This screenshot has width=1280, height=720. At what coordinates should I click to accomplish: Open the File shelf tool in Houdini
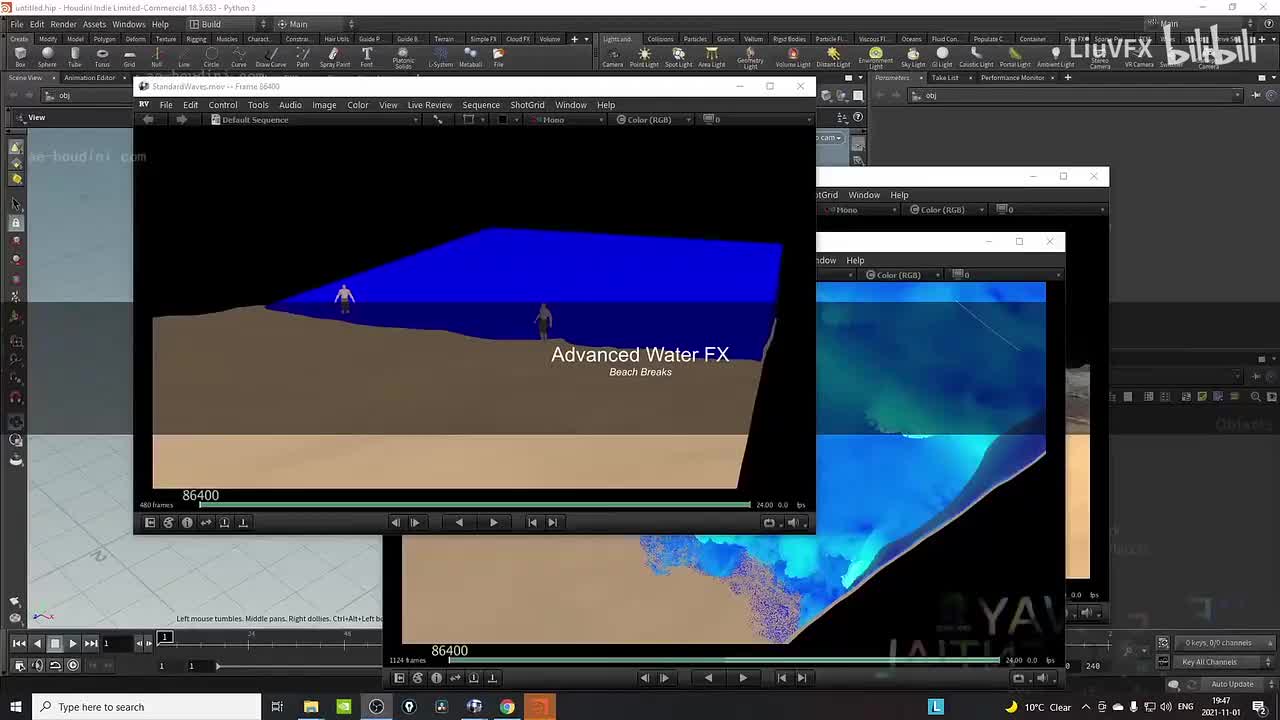498,57
